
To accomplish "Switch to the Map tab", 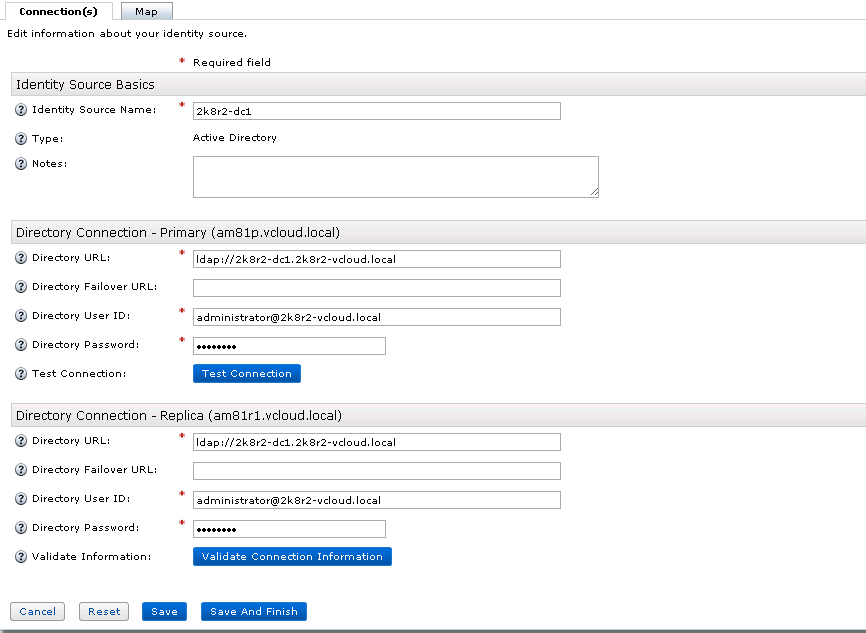I will point(146,11).
